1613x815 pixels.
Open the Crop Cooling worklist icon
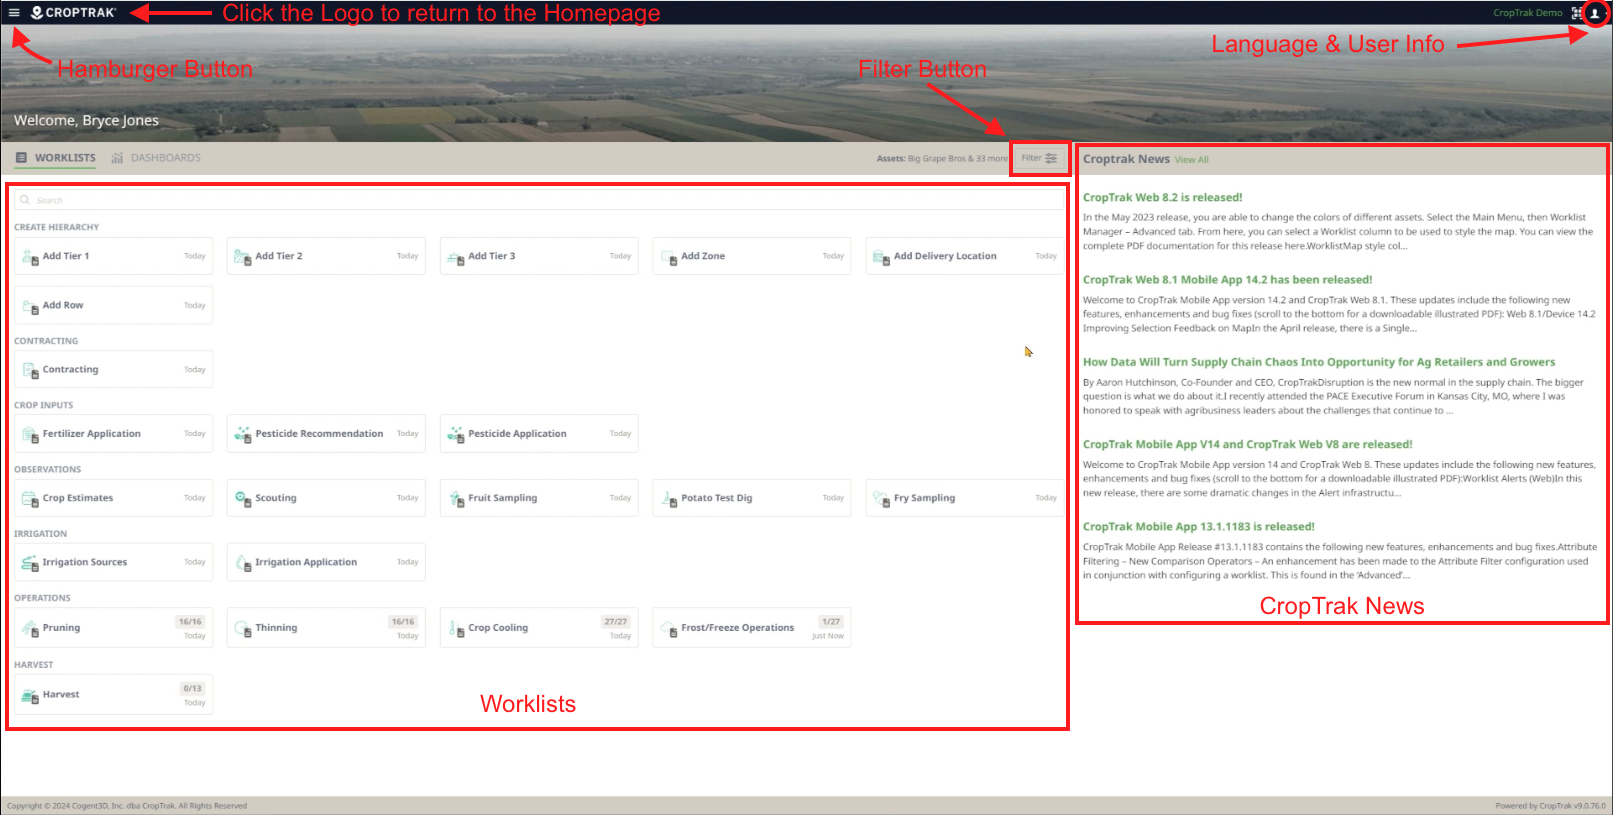coord(456,629)
